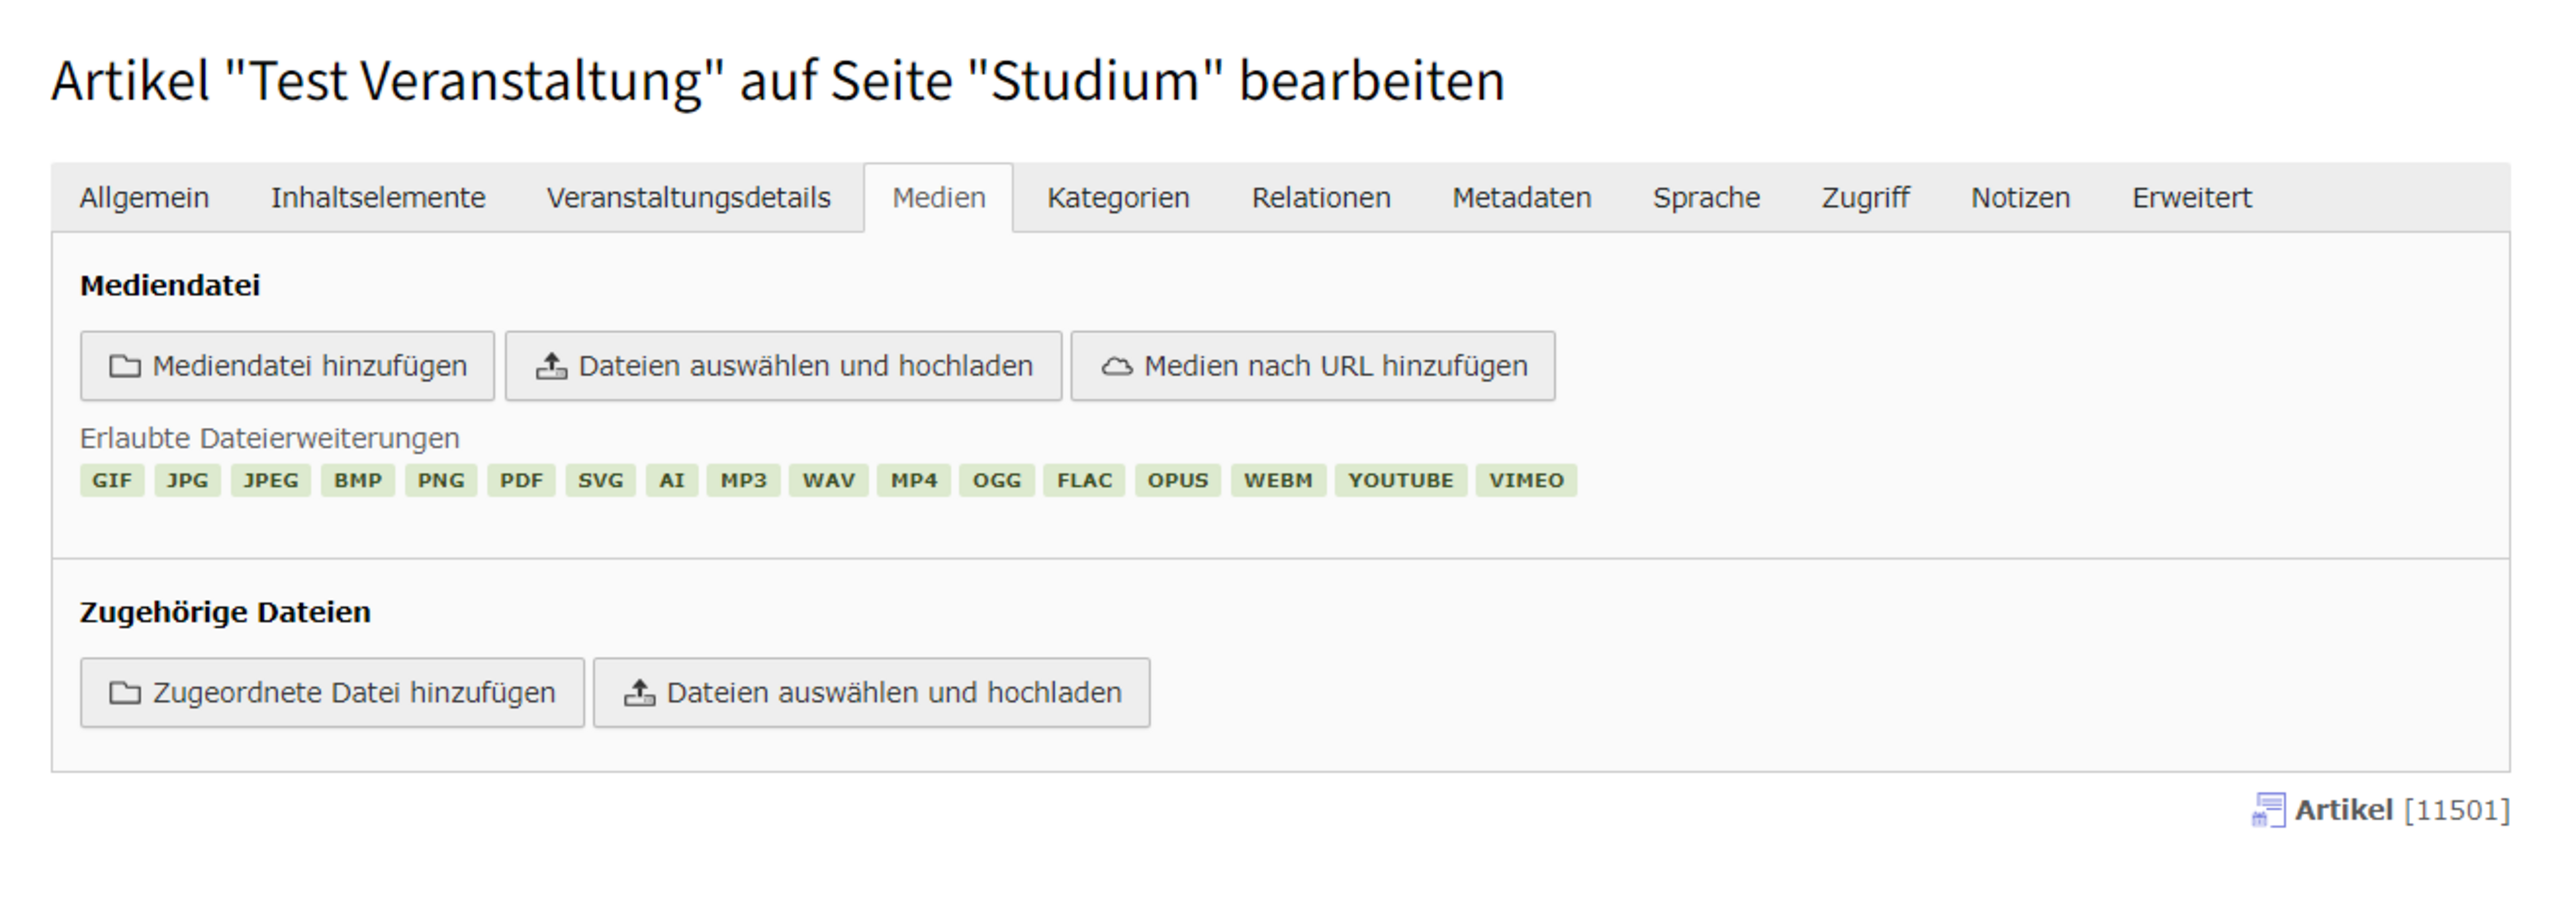Click the Artikel record icon at bottom right
This screenshot has width=2560, height=900.
[x=2268, y=810]
